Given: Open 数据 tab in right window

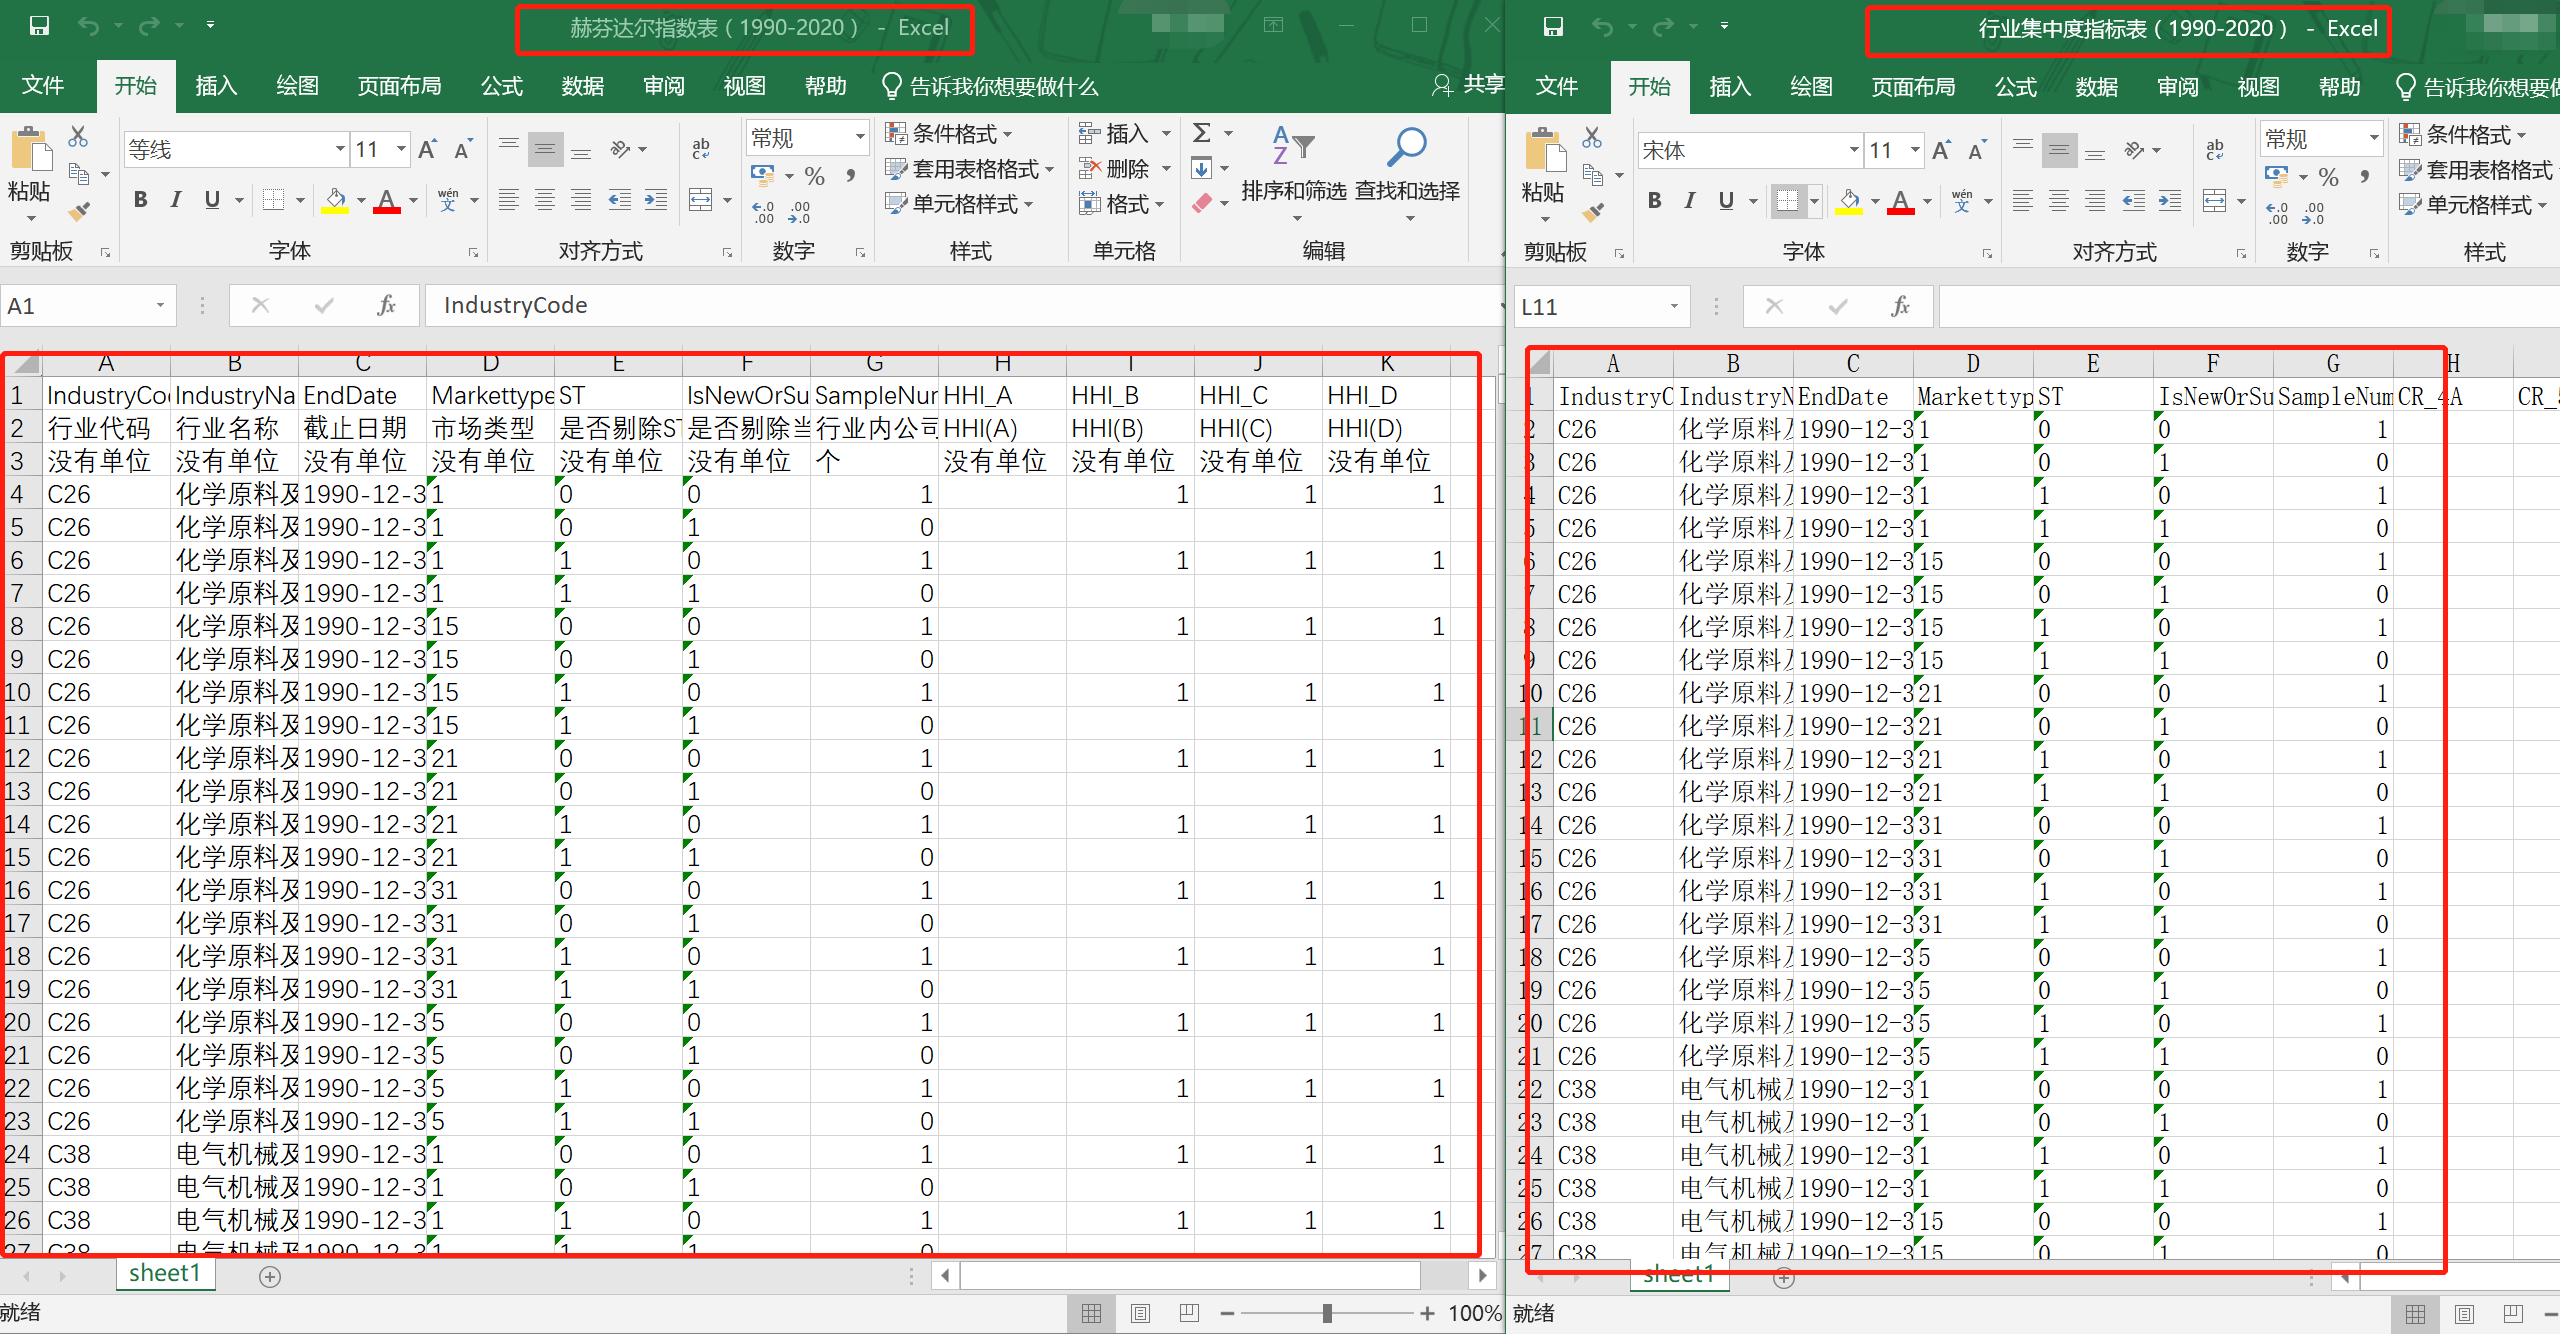Looking at the screenshot, I should (2097, 87).
